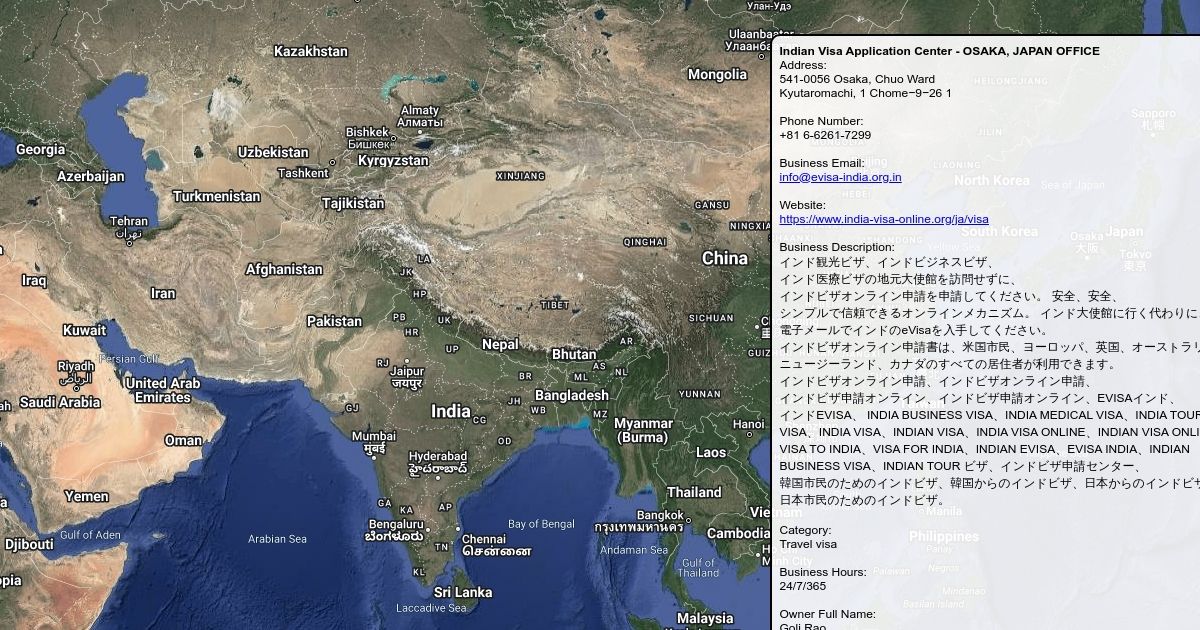Click the Afghanistan label on the map

tap(284, 269)
